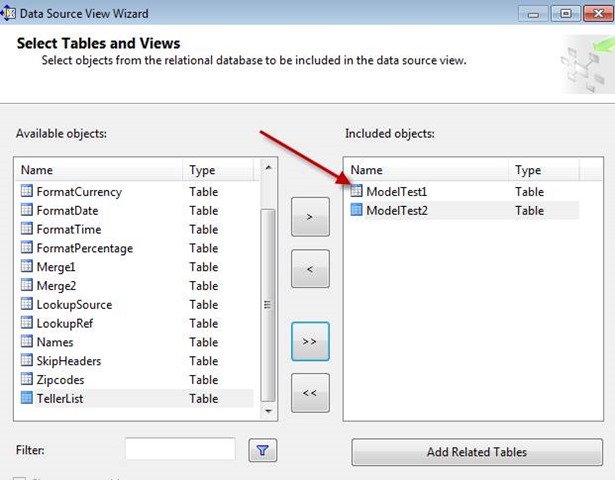The image size is (615, 480).
Task: Select FormatPercentage in available objects
Action: pyautogui.click(x=84, y=248)
